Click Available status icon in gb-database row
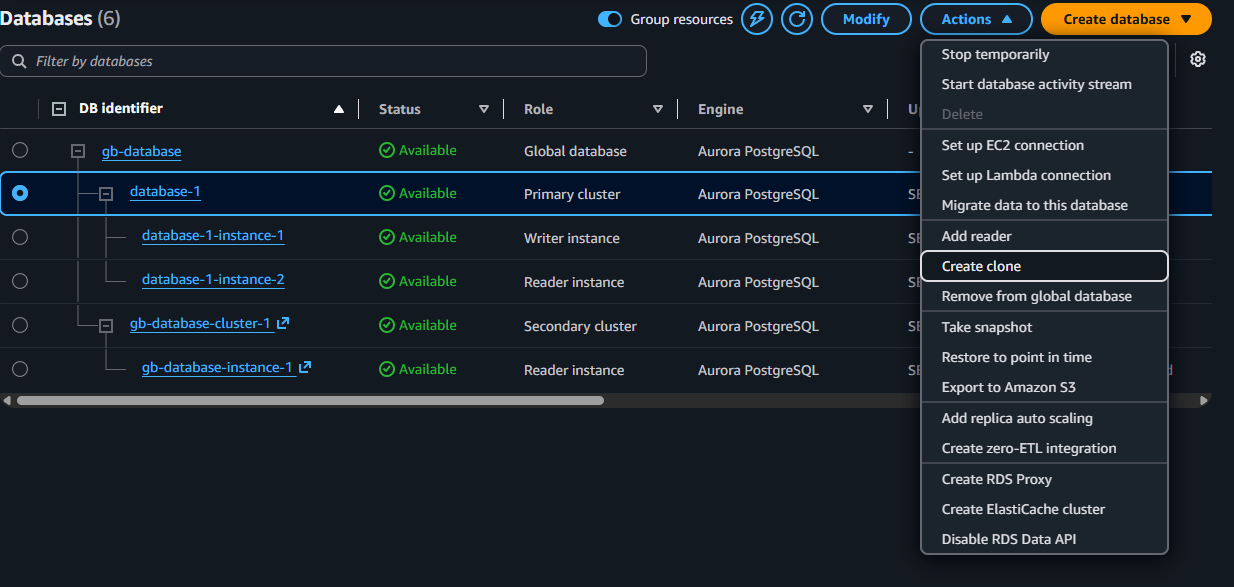 [387, 151]
